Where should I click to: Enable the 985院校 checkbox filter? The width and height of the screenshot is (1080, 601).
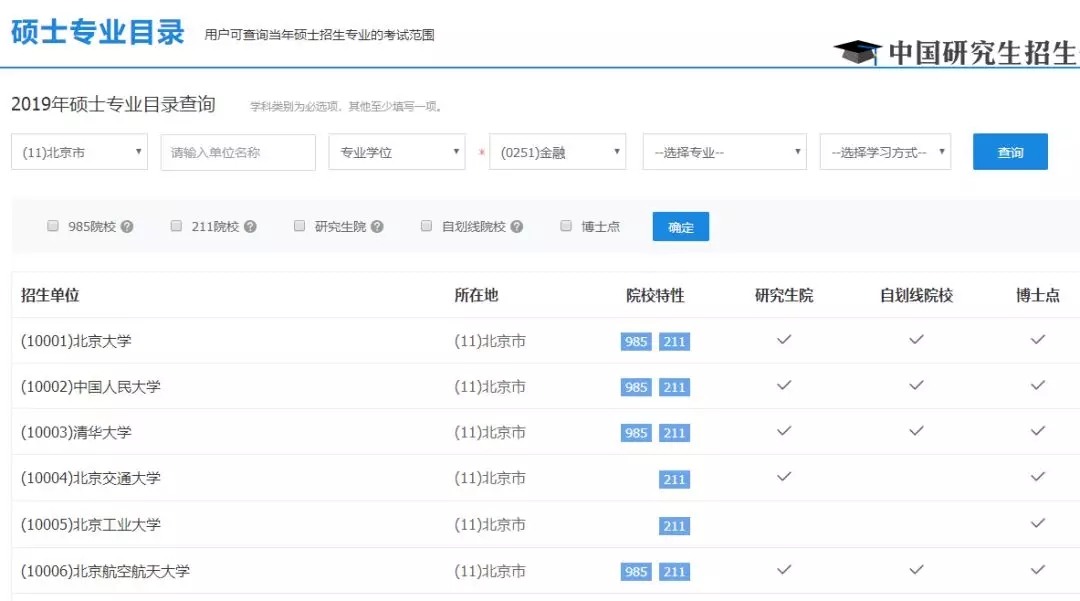tap(54, 226)
